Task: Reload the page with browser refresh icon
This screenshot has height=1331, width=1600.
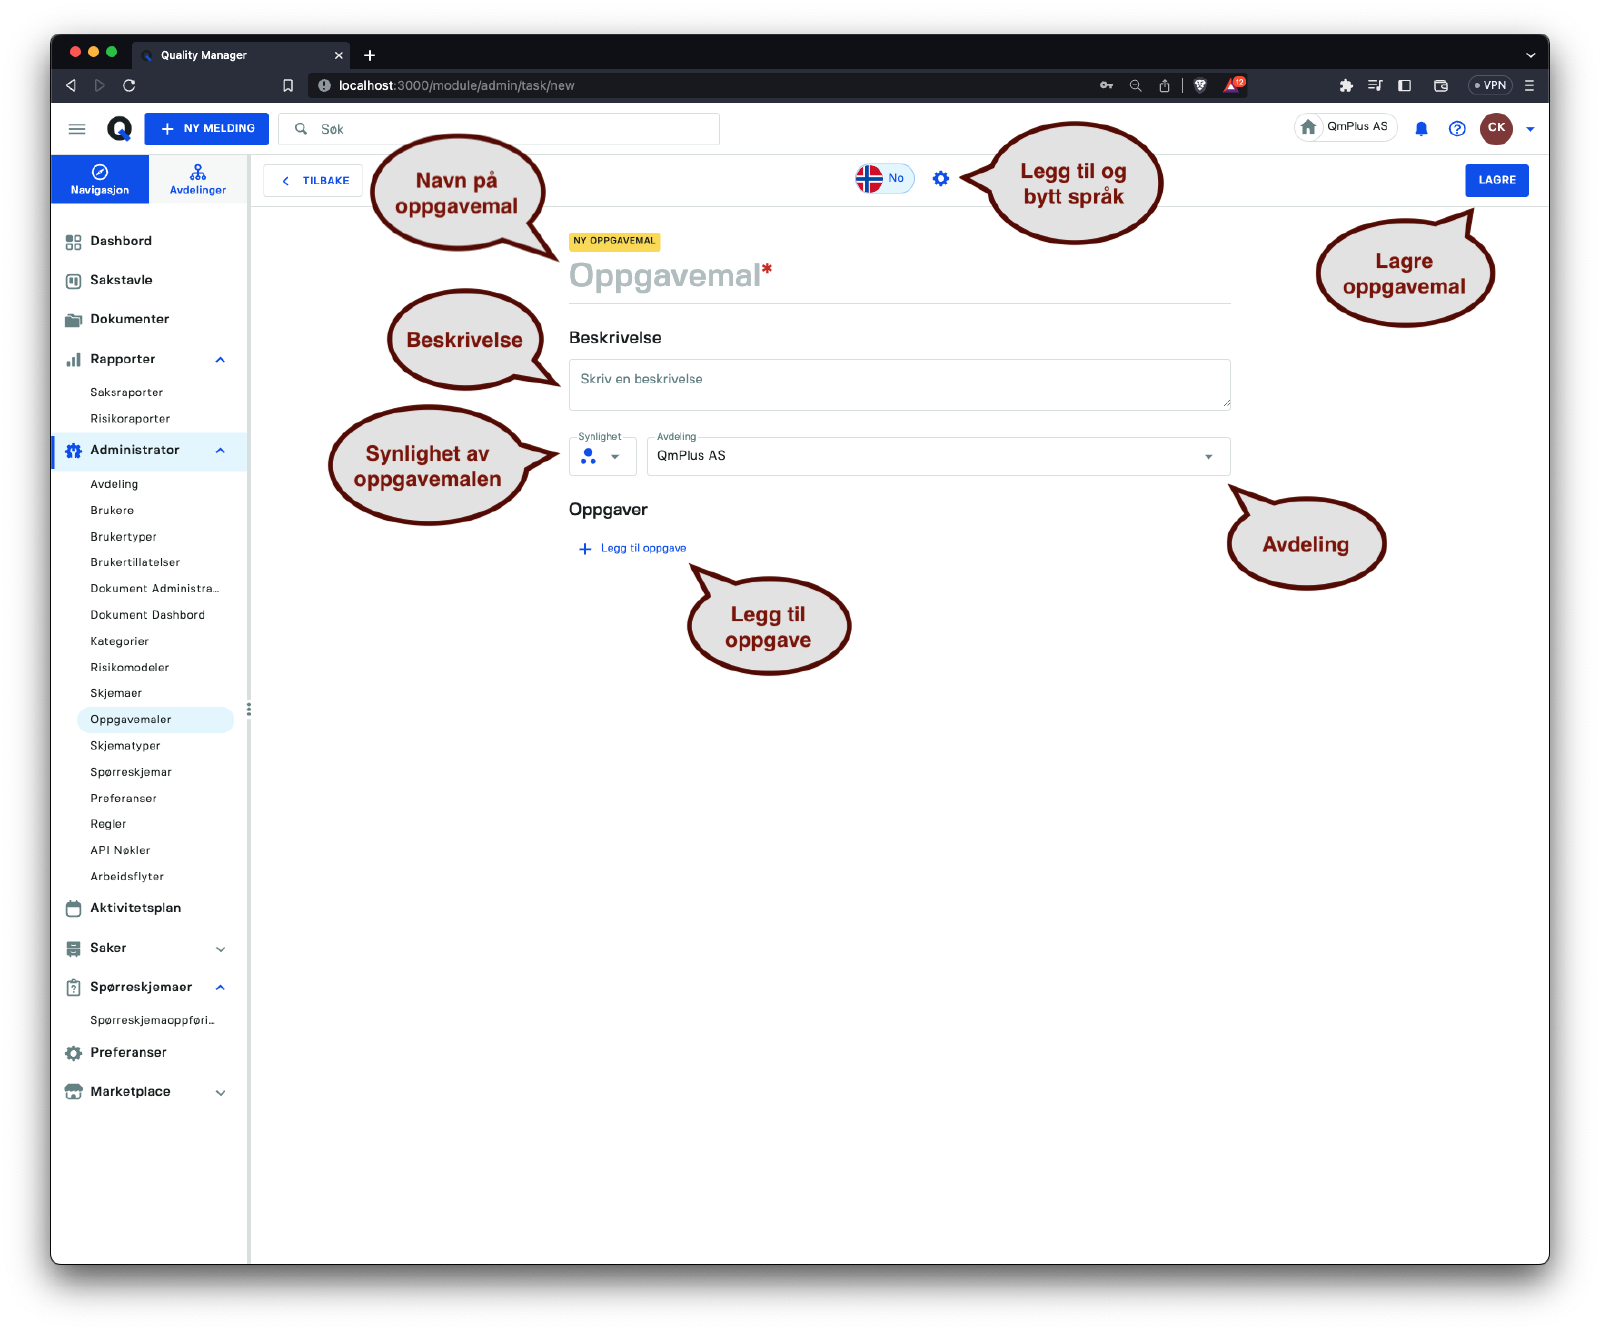Action: [129, 86]
